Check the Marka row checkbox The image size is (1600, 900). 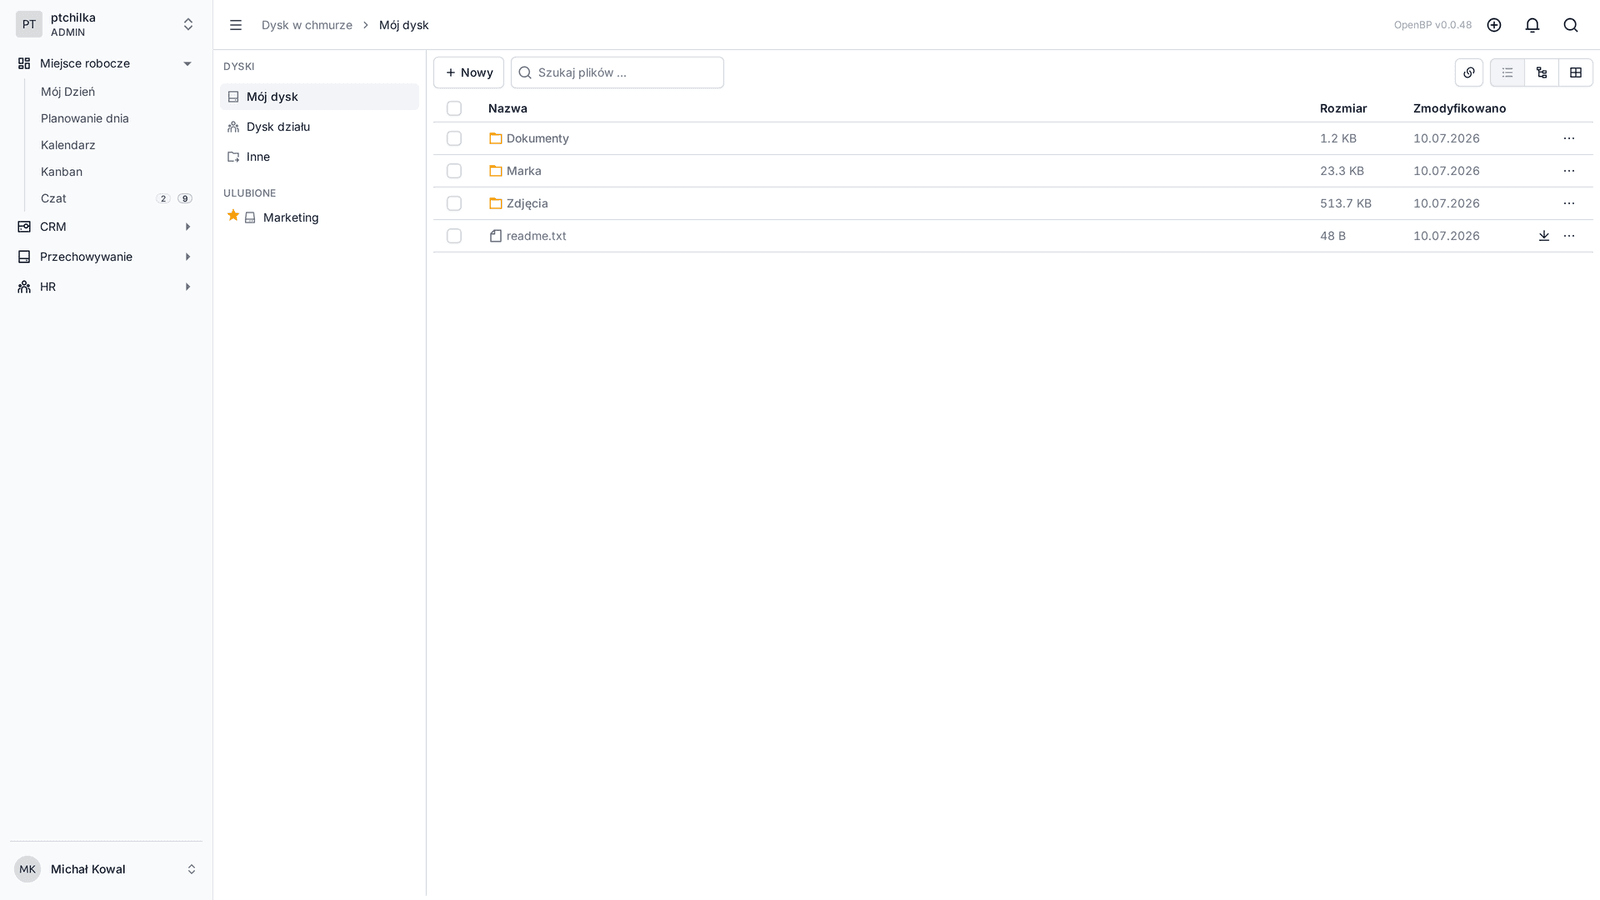tap(454, 171)
